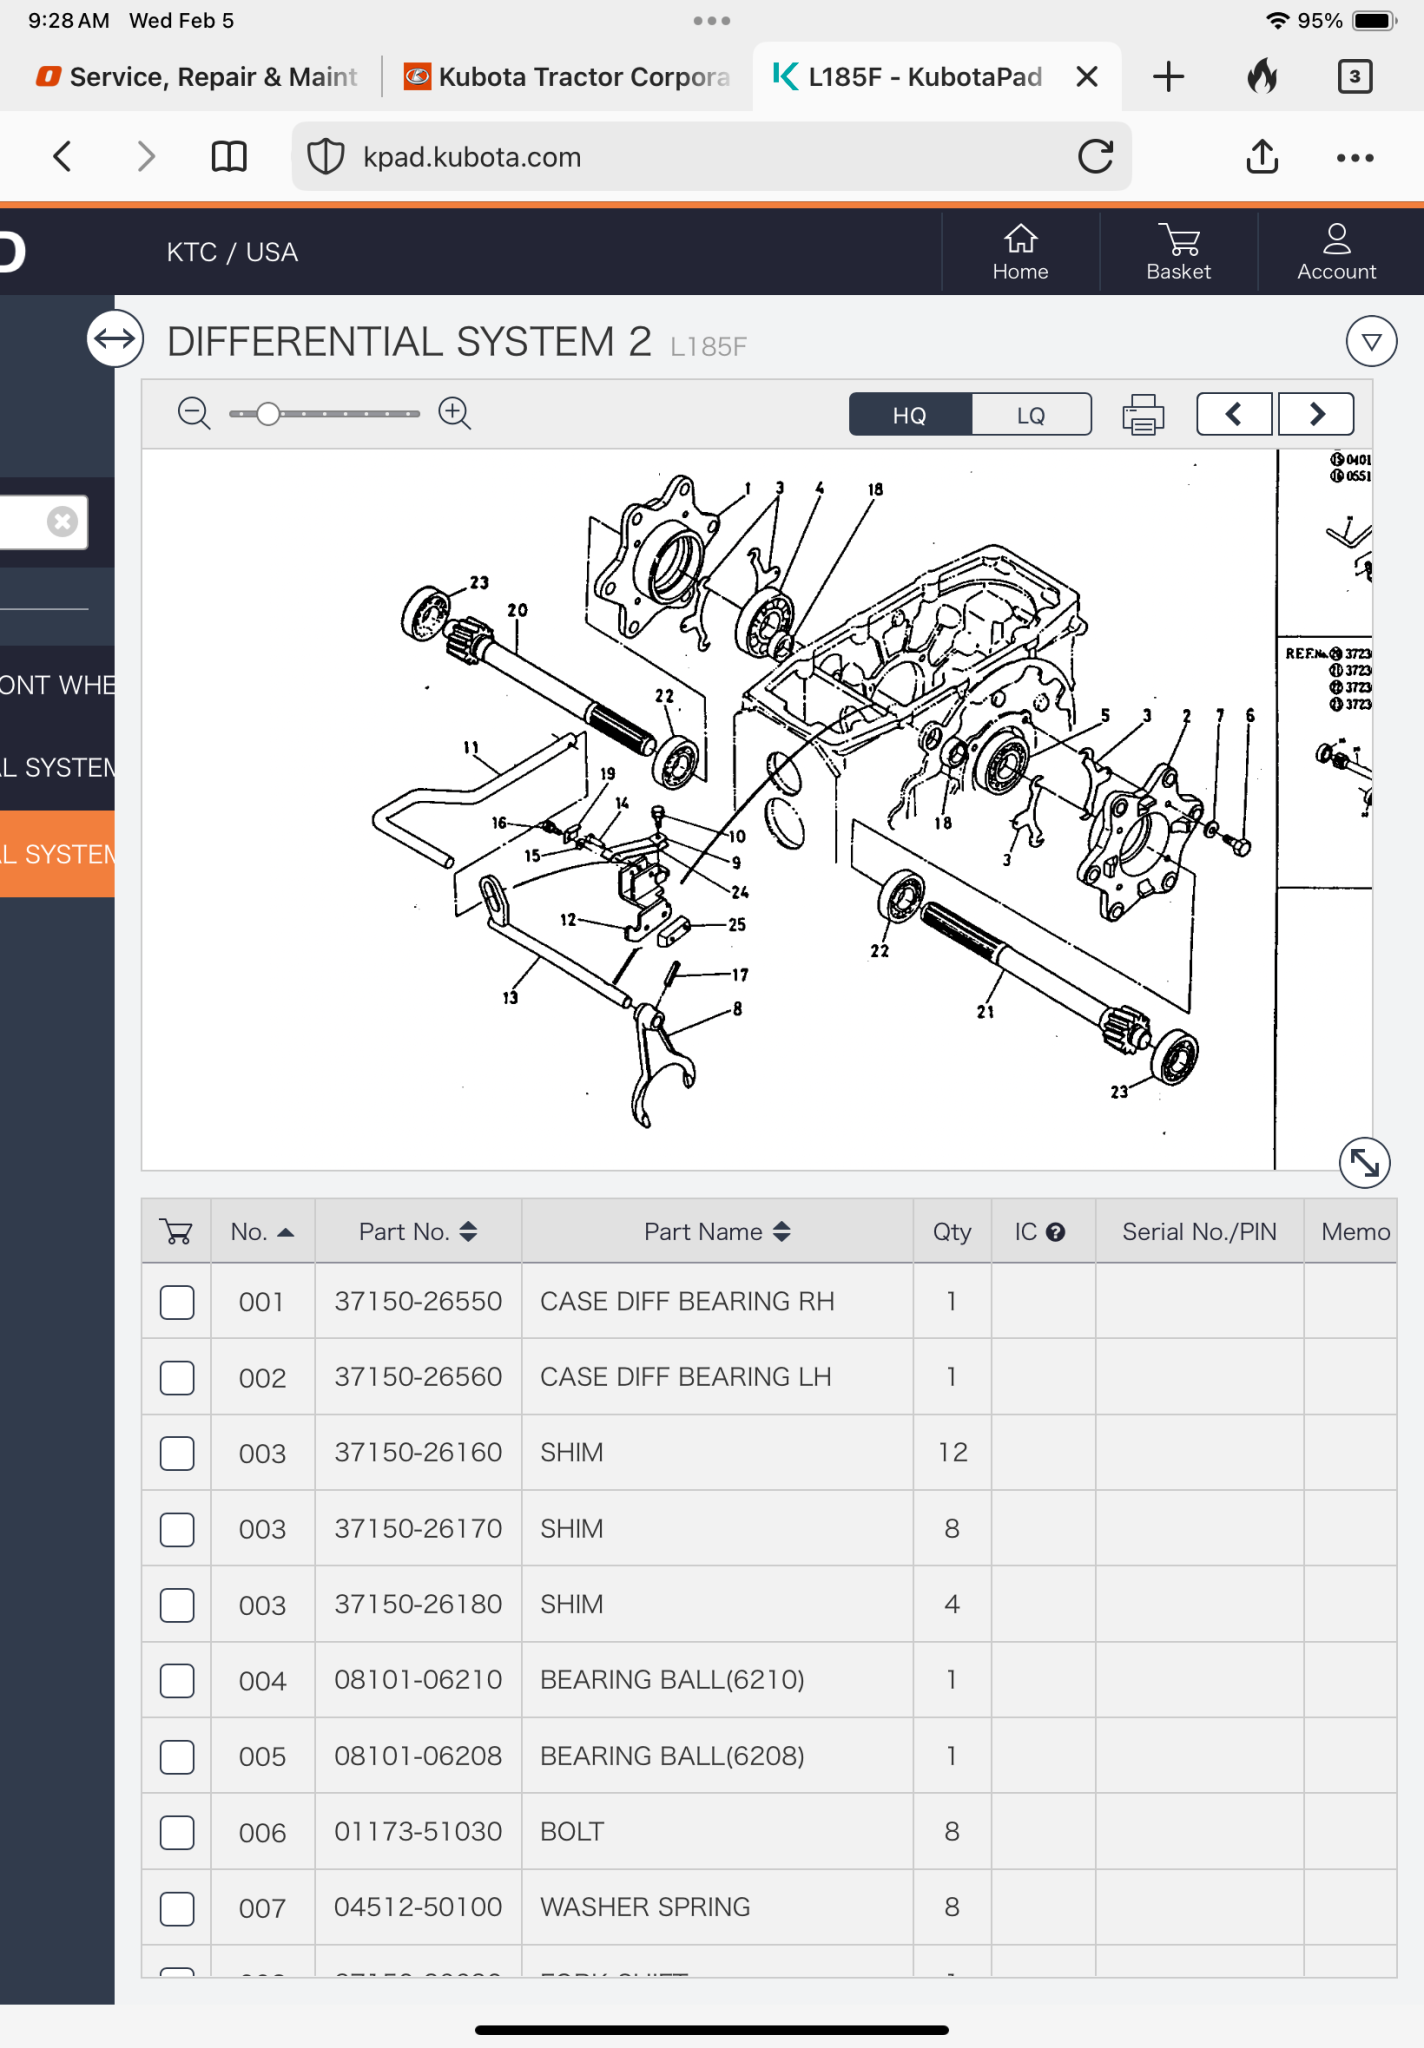Click part number 37150-26550
Screen dimensions: 1424x2048
[418, 1301]
